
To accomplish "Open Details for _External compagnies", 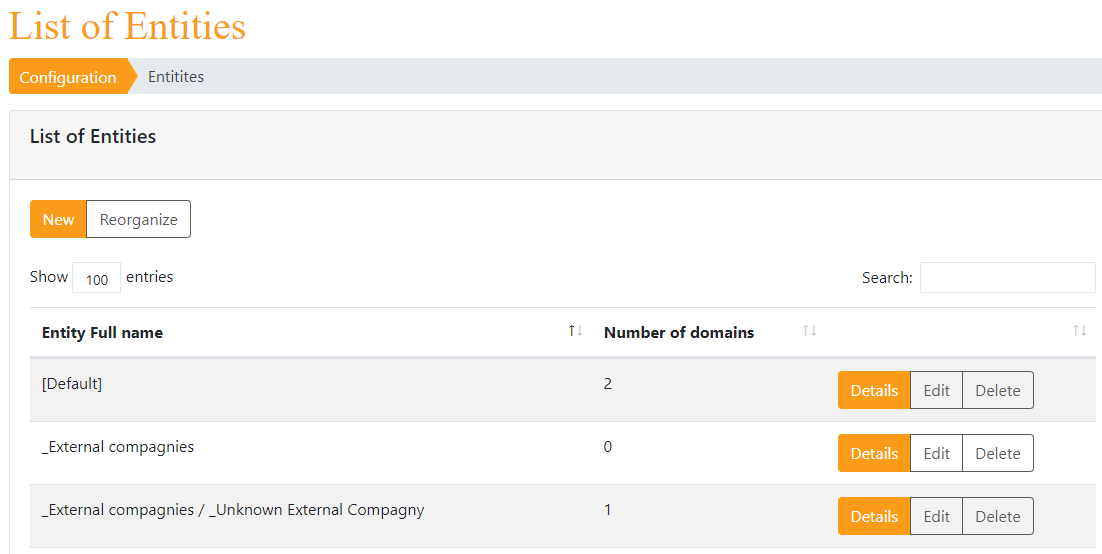I will click(x=874, y=453).
